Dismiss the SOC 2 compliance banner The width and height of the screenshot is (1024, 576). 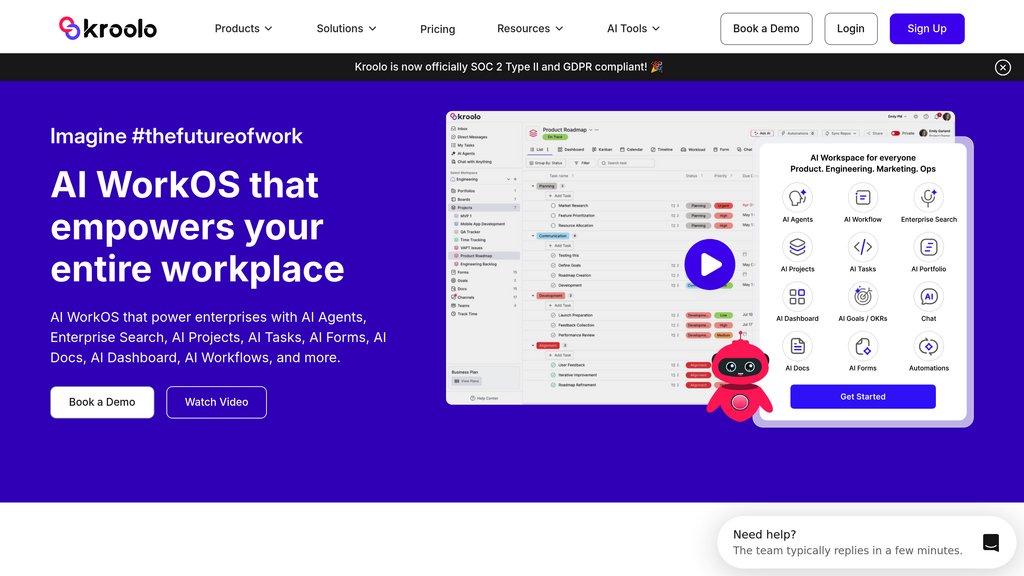point(1002,67)
